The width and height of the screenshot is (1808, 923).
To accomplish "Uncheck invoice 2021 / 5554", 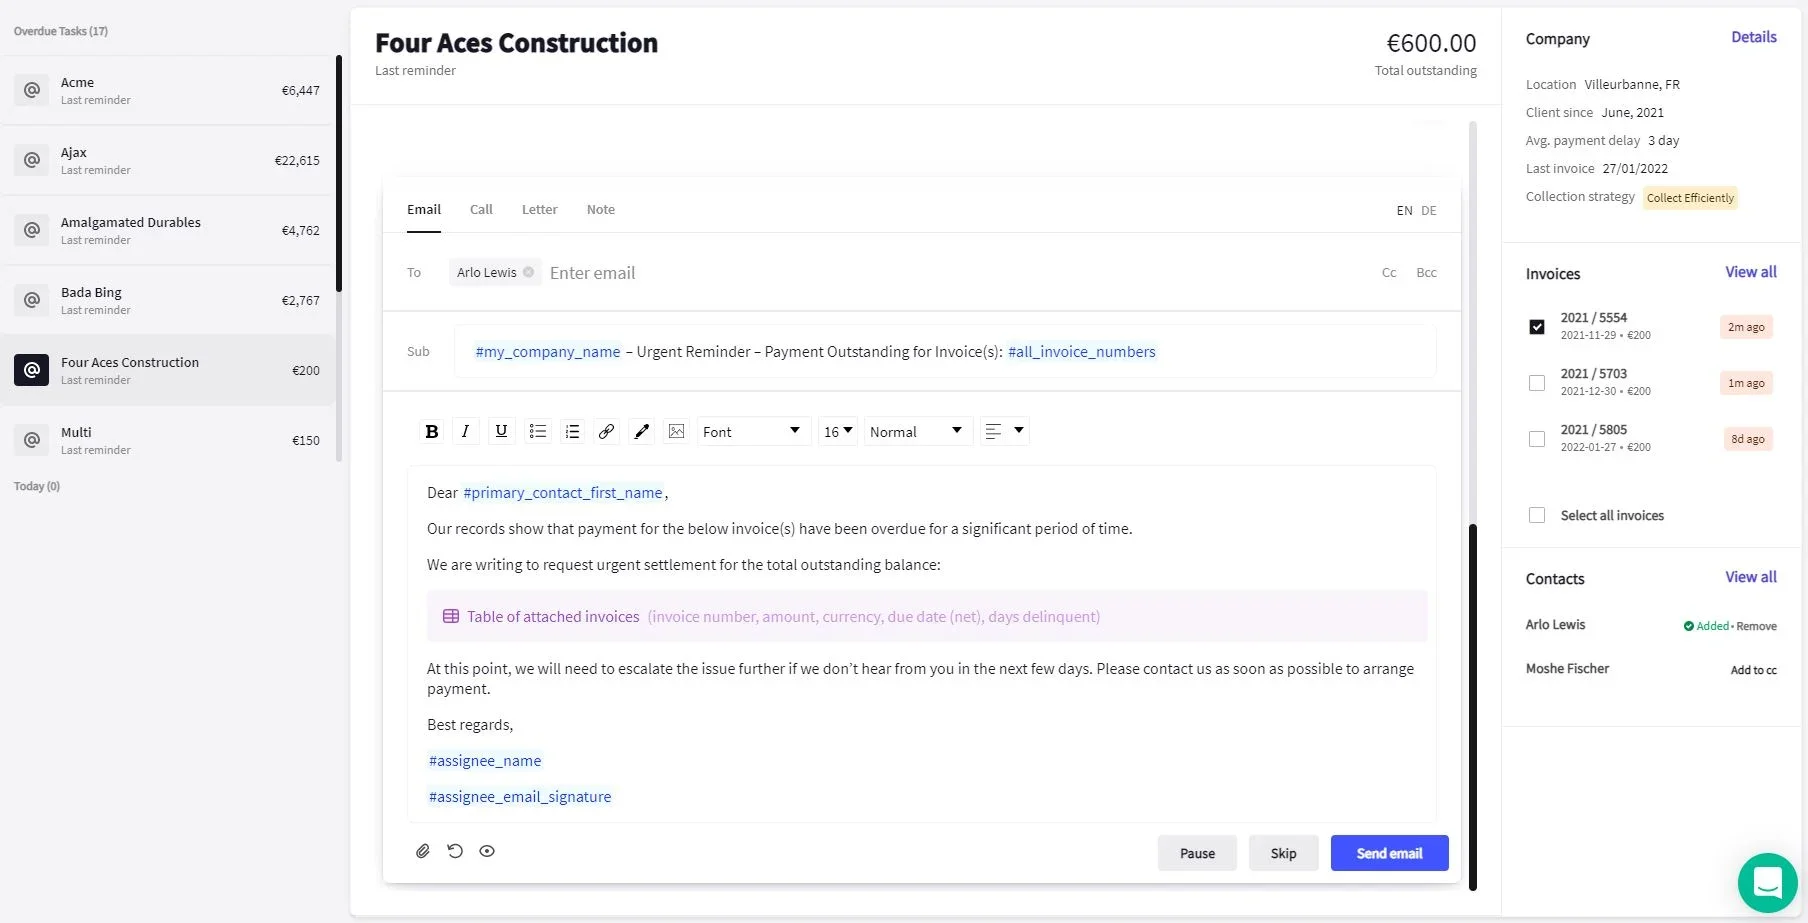I will (x=1537, y=327).
